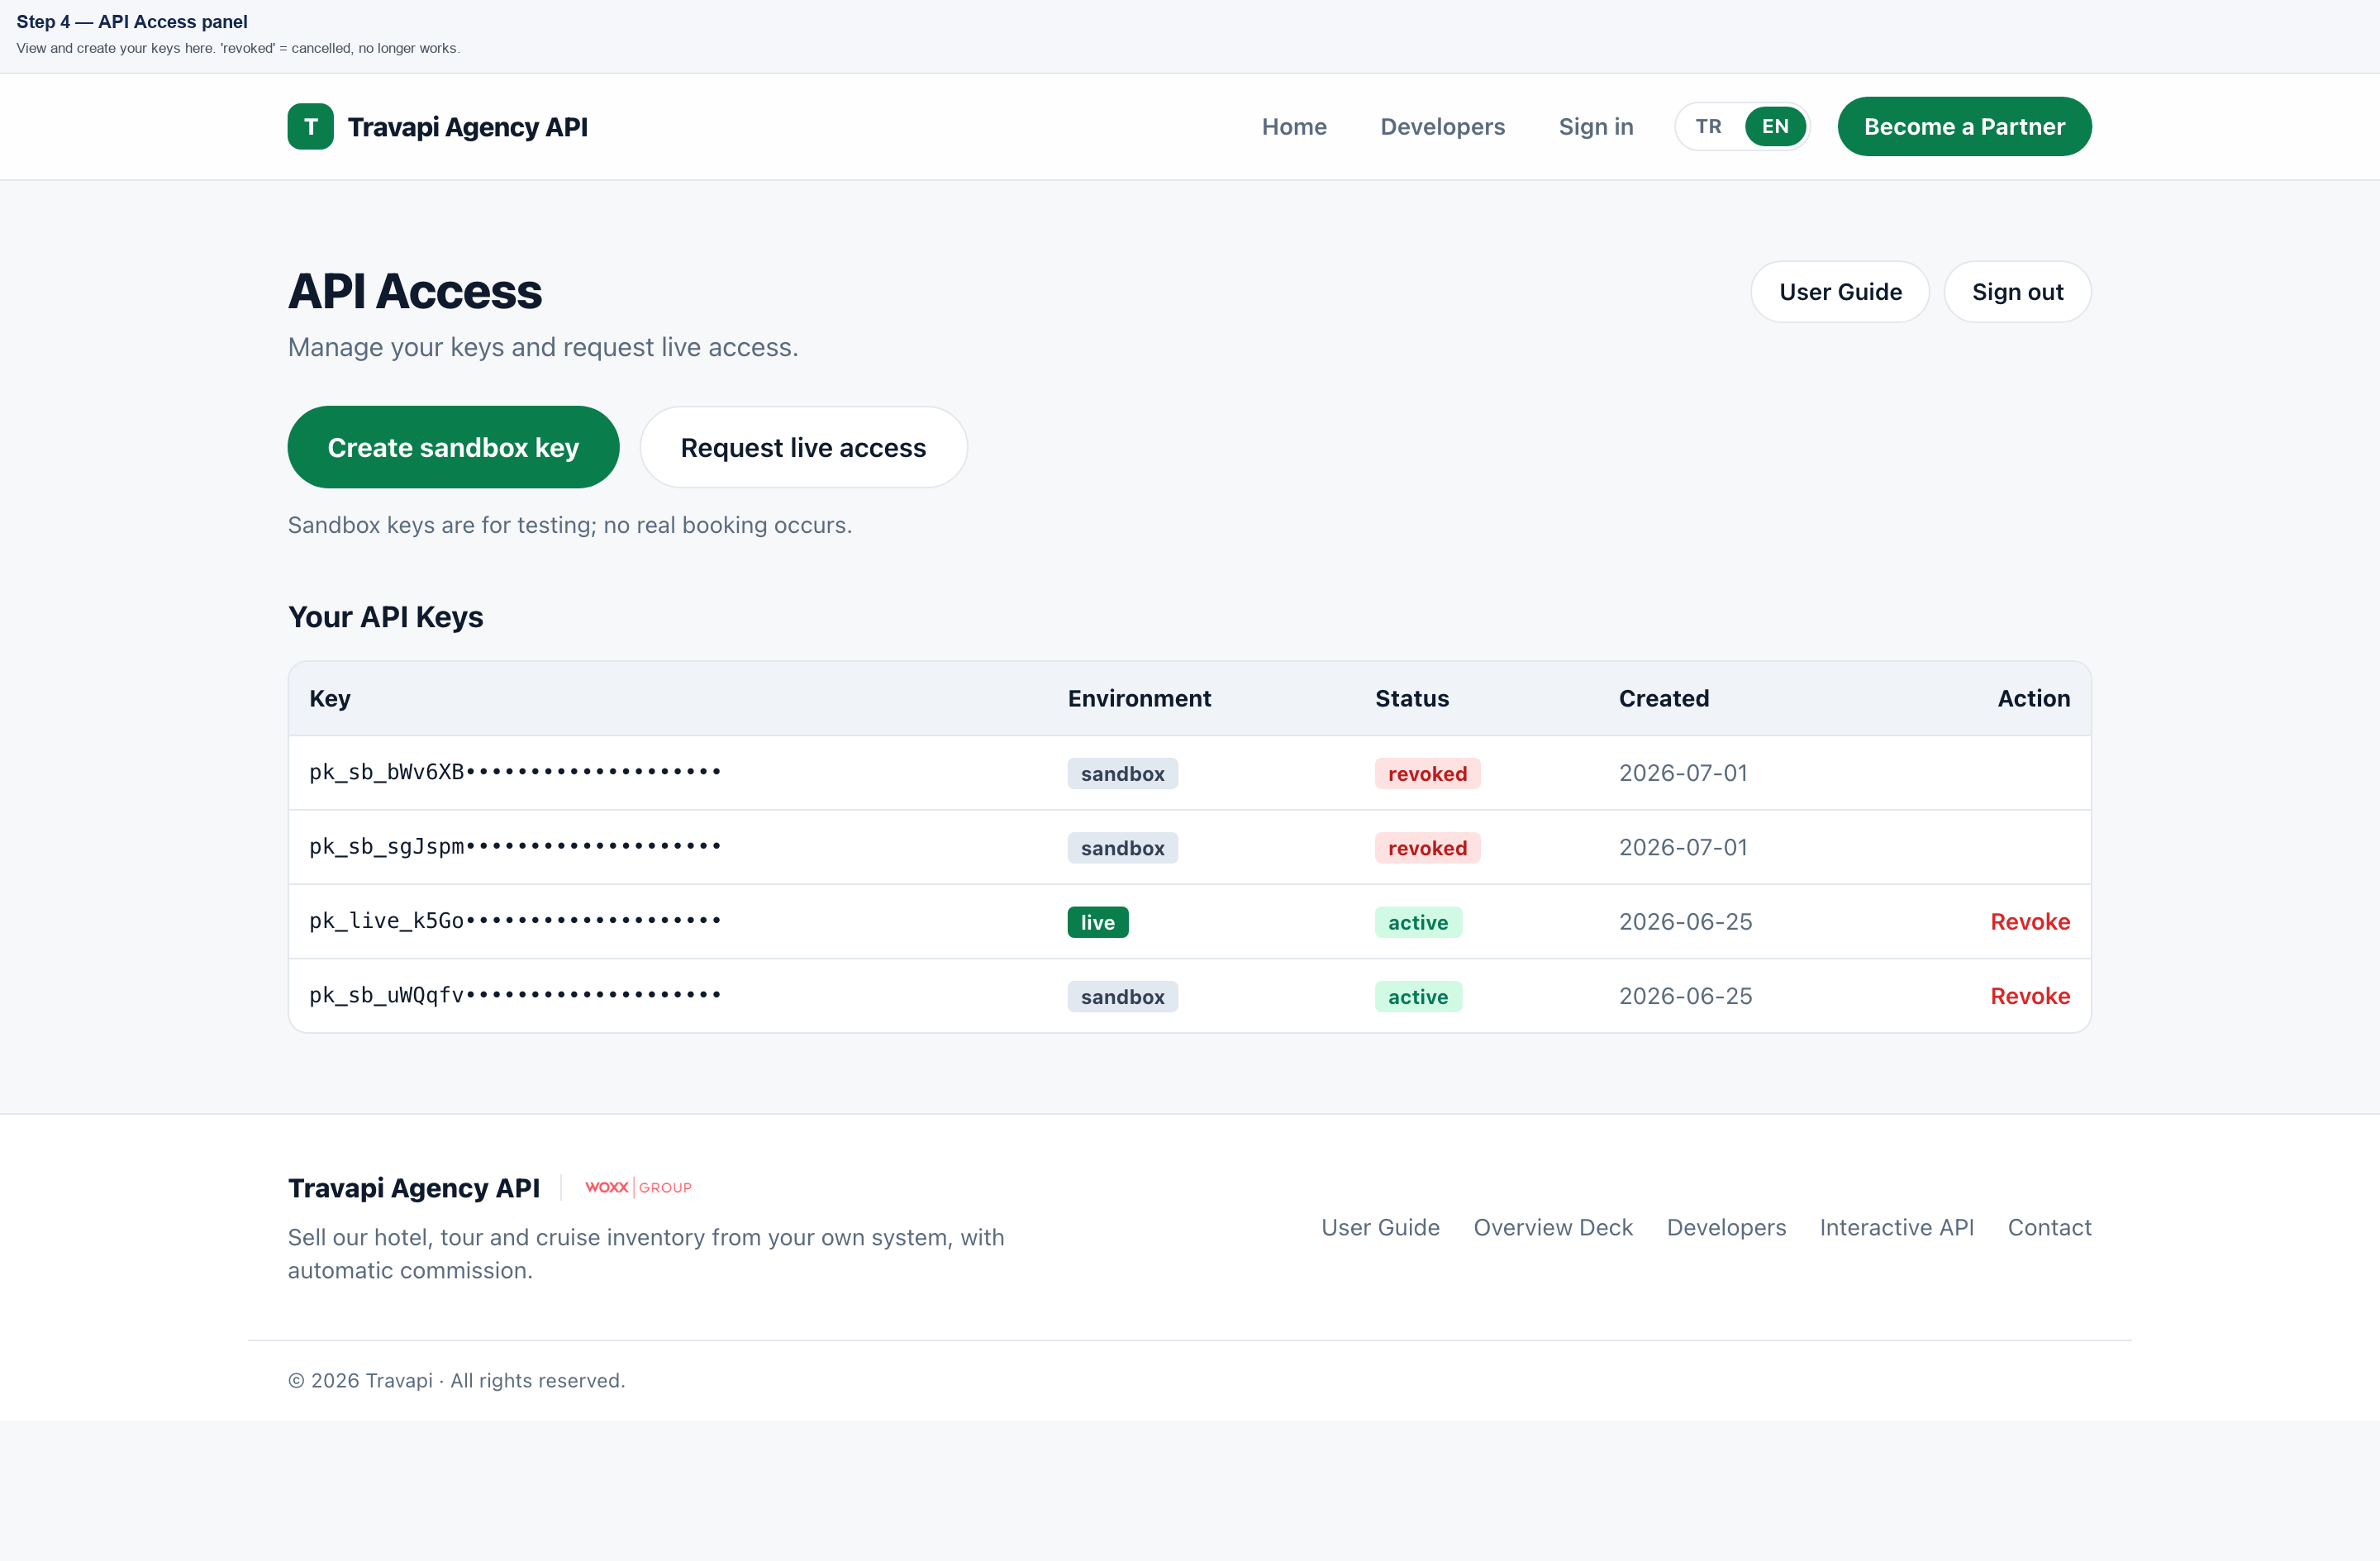The width and height of the screenshot is (2380, 1561).
Task: Click the live environment badge
Action: (1097, 922)
